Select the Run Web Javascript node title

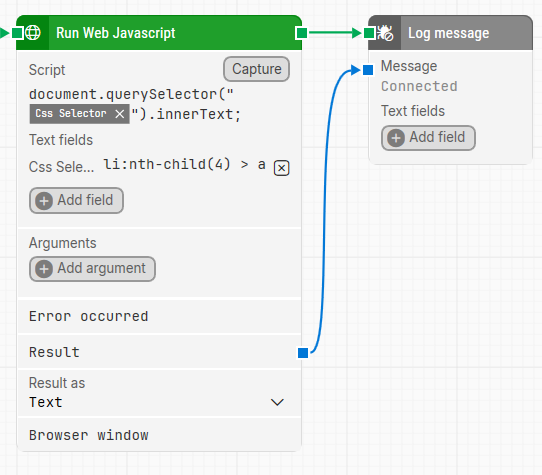[115, 33]
